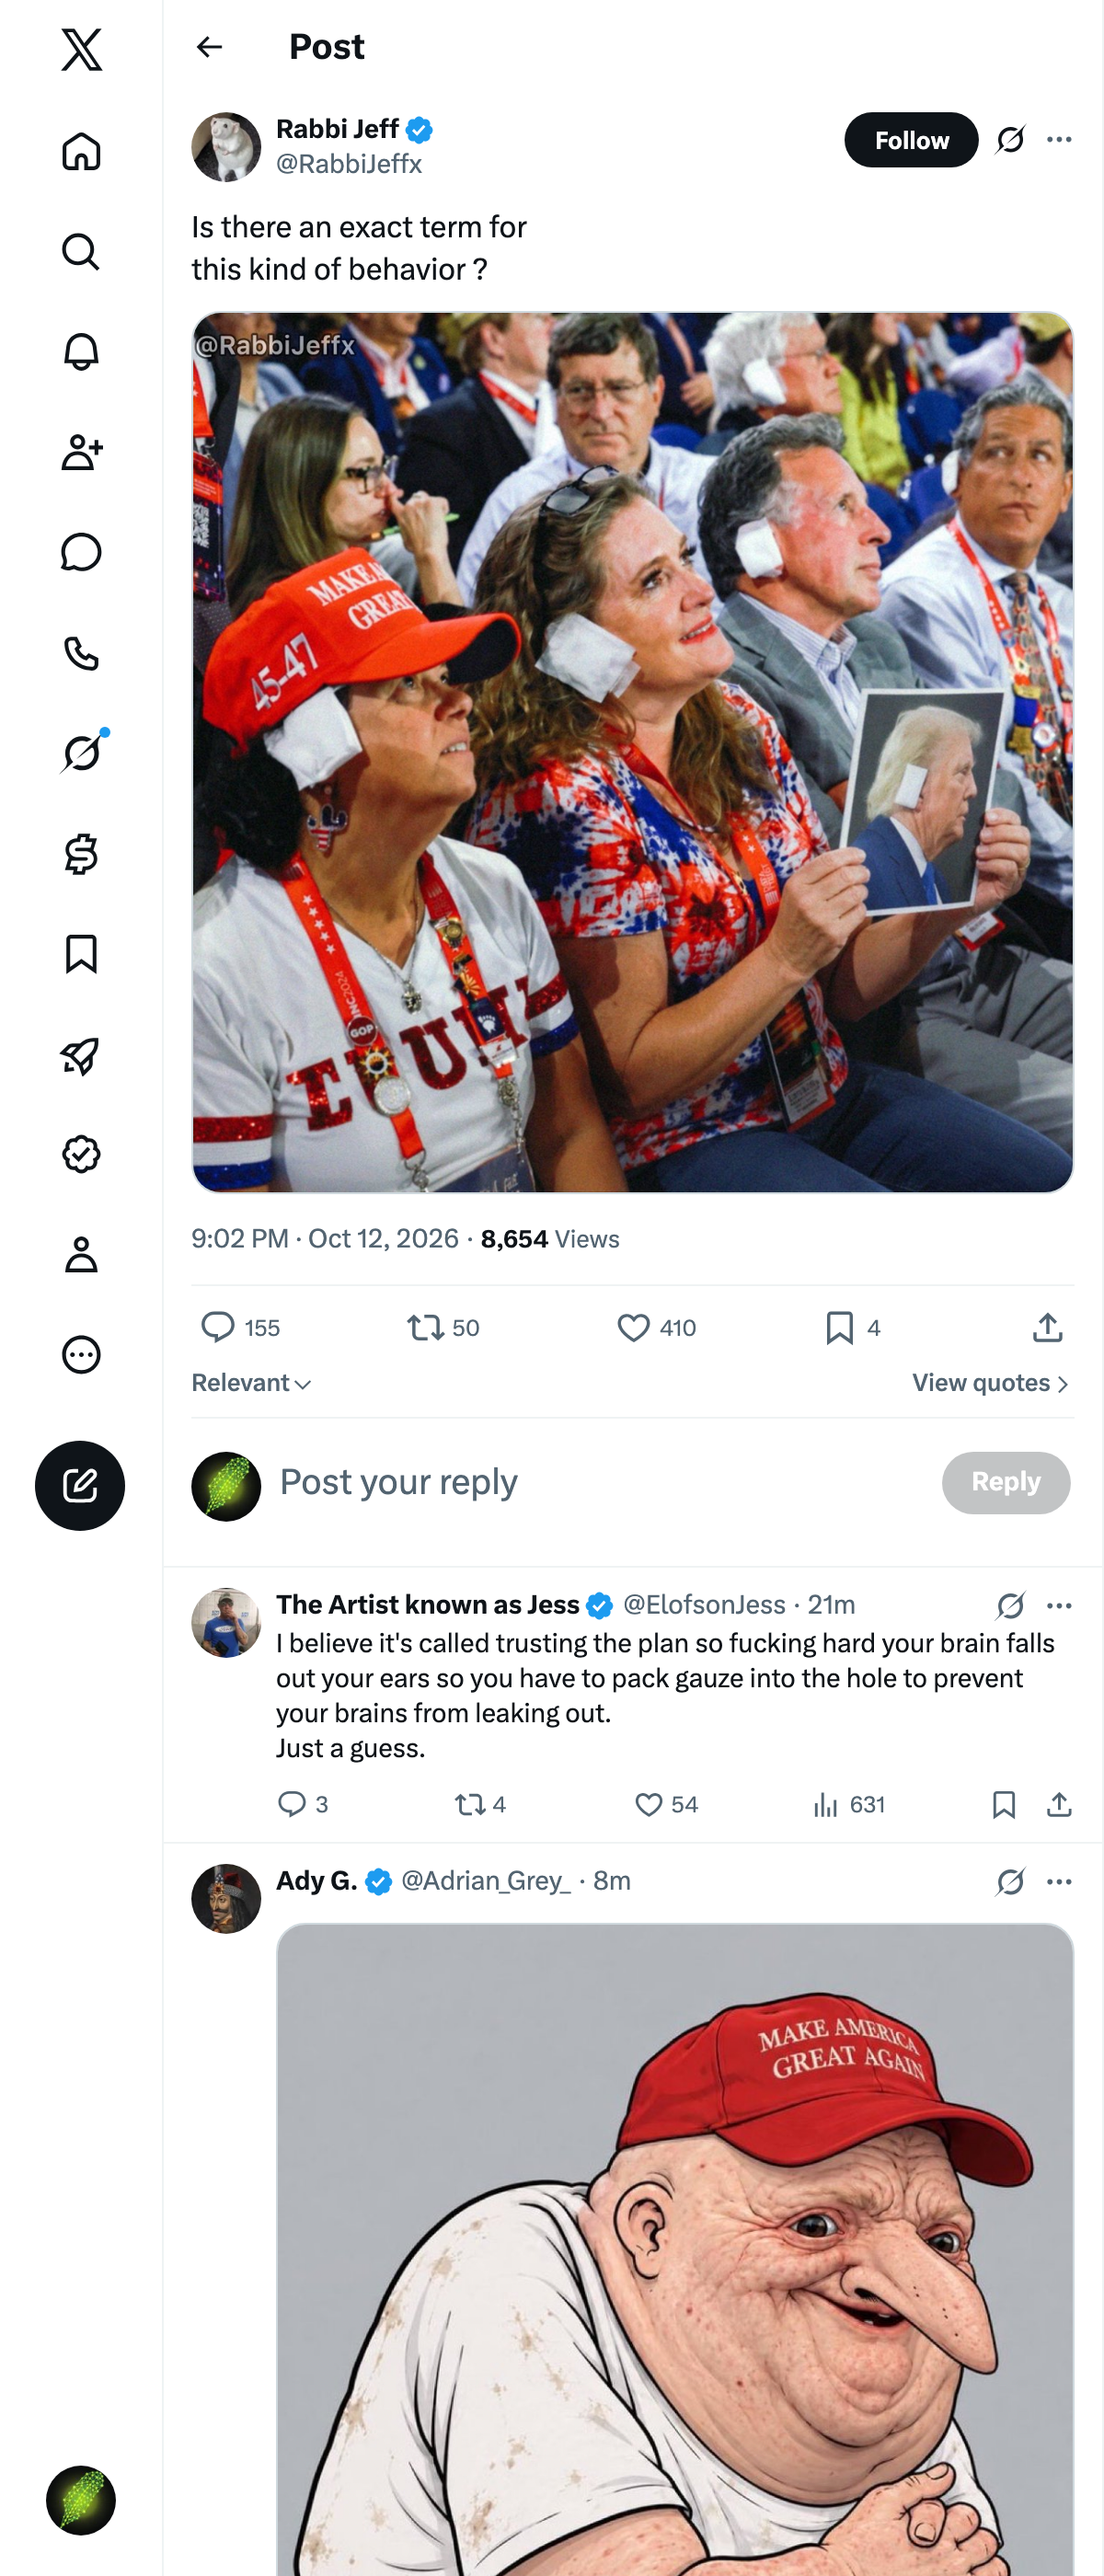This screenshot has height=2576, width=1104.
Task: Click the back arrow beside Post
Action: pos(209,46)
